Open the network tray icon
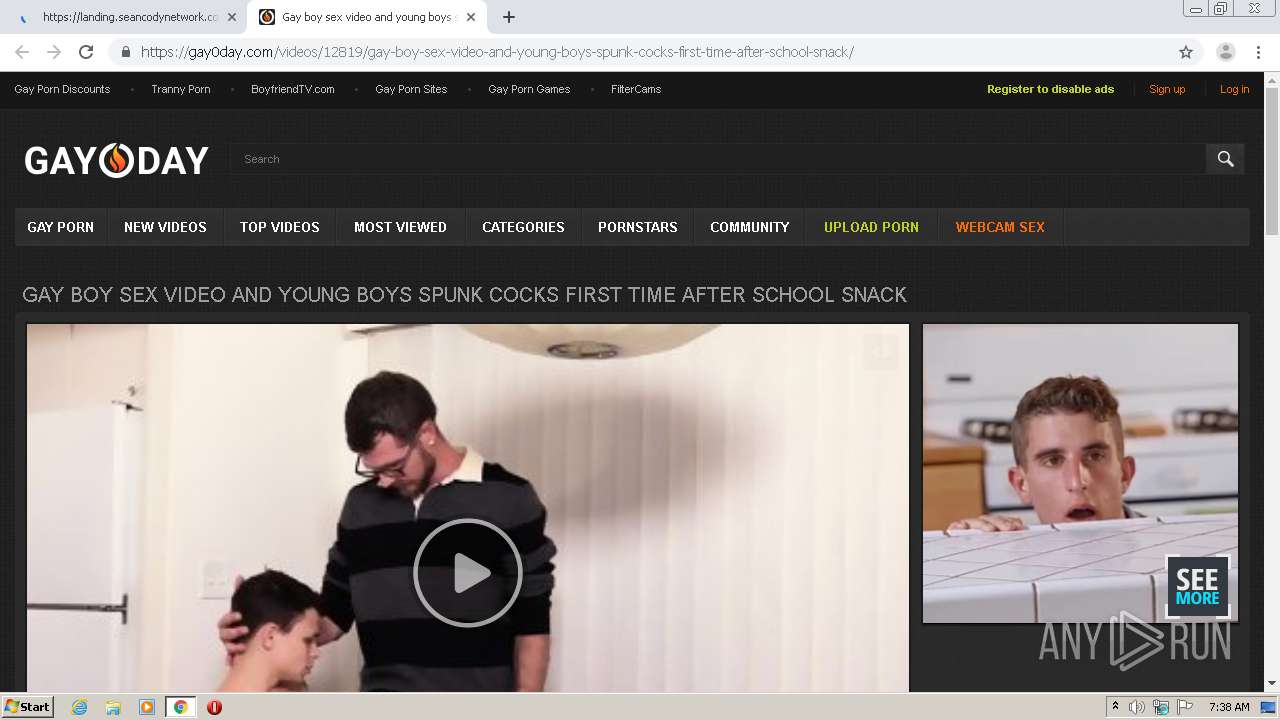The image size is (1280, 720). click(1161, 707)
